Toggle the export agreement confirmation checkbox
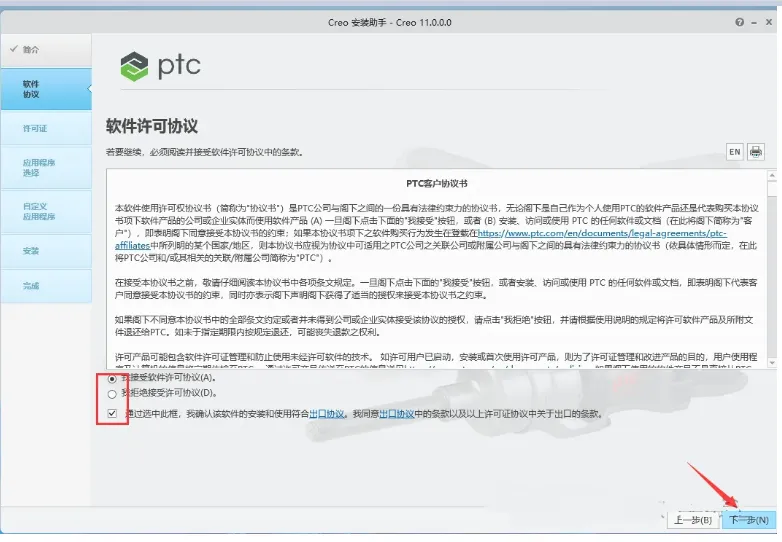Viewport: 782px width, 542px height. click(x=112, y=413)
